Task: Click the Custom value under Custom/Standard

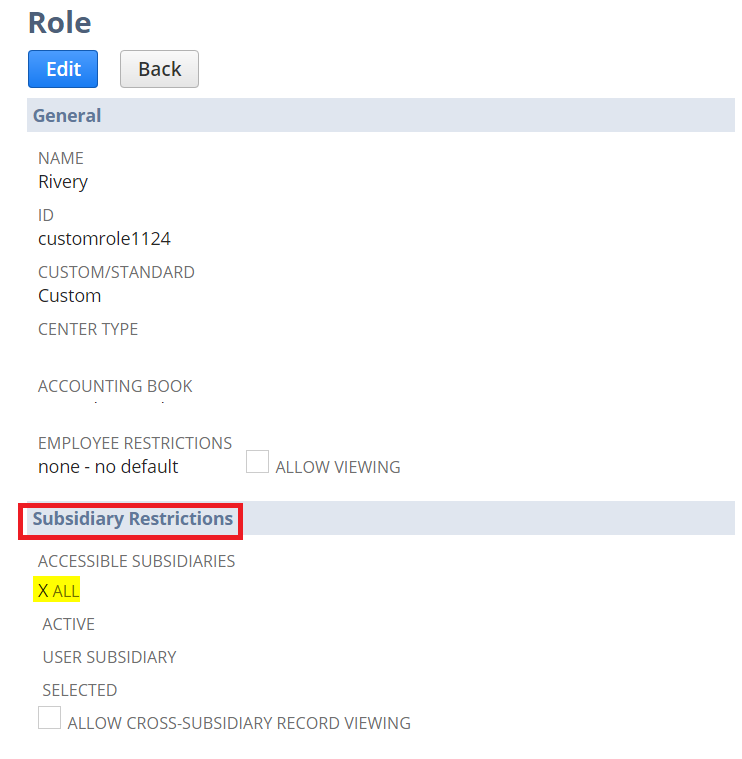Action: [x=69, y=295]
